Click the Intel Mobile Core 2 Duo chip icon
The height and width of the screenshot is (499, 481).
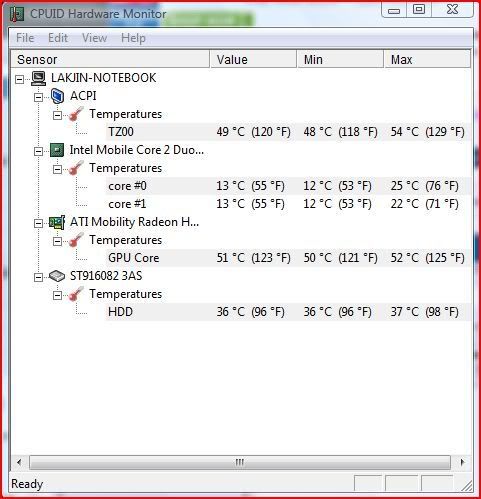pyautogui.click(x=57, y=150)
